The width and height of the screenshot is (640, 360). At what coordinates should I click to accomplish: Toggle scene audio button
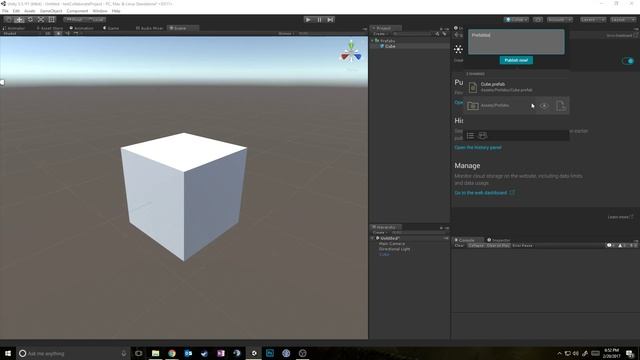(x=67, y=33)
